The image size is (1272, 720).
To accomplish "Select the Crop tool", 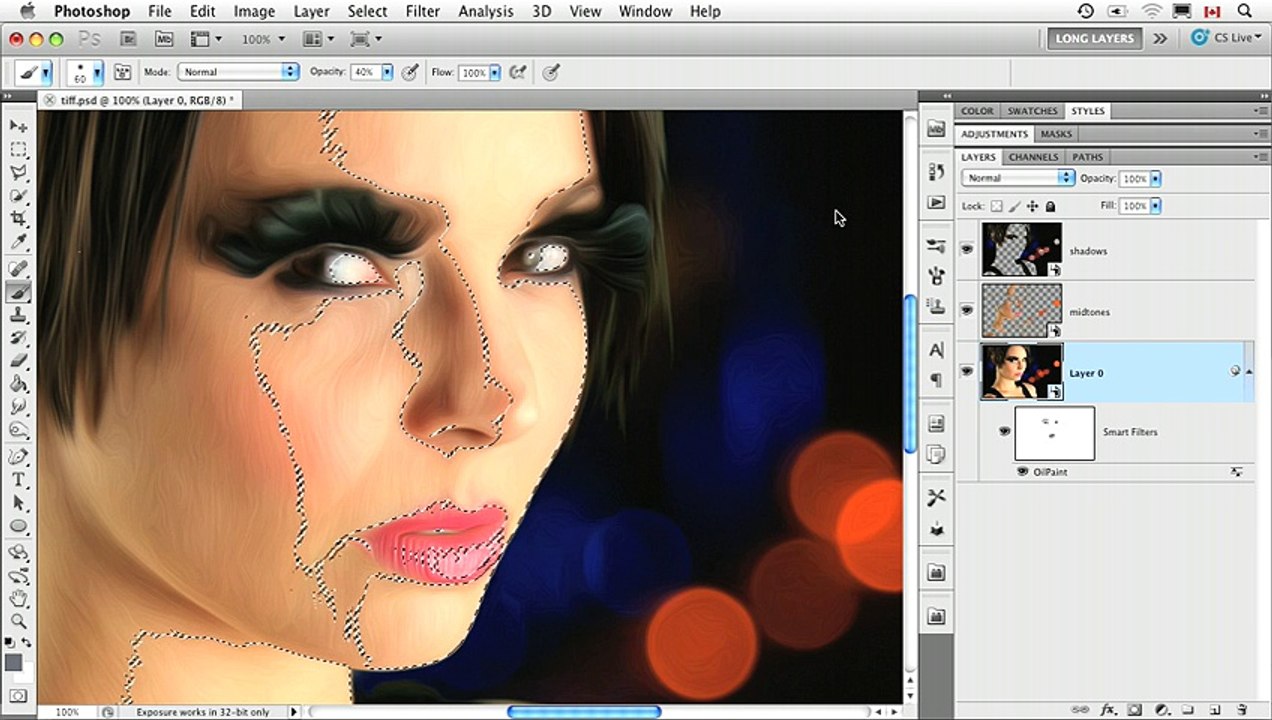I will coord(19,219).
